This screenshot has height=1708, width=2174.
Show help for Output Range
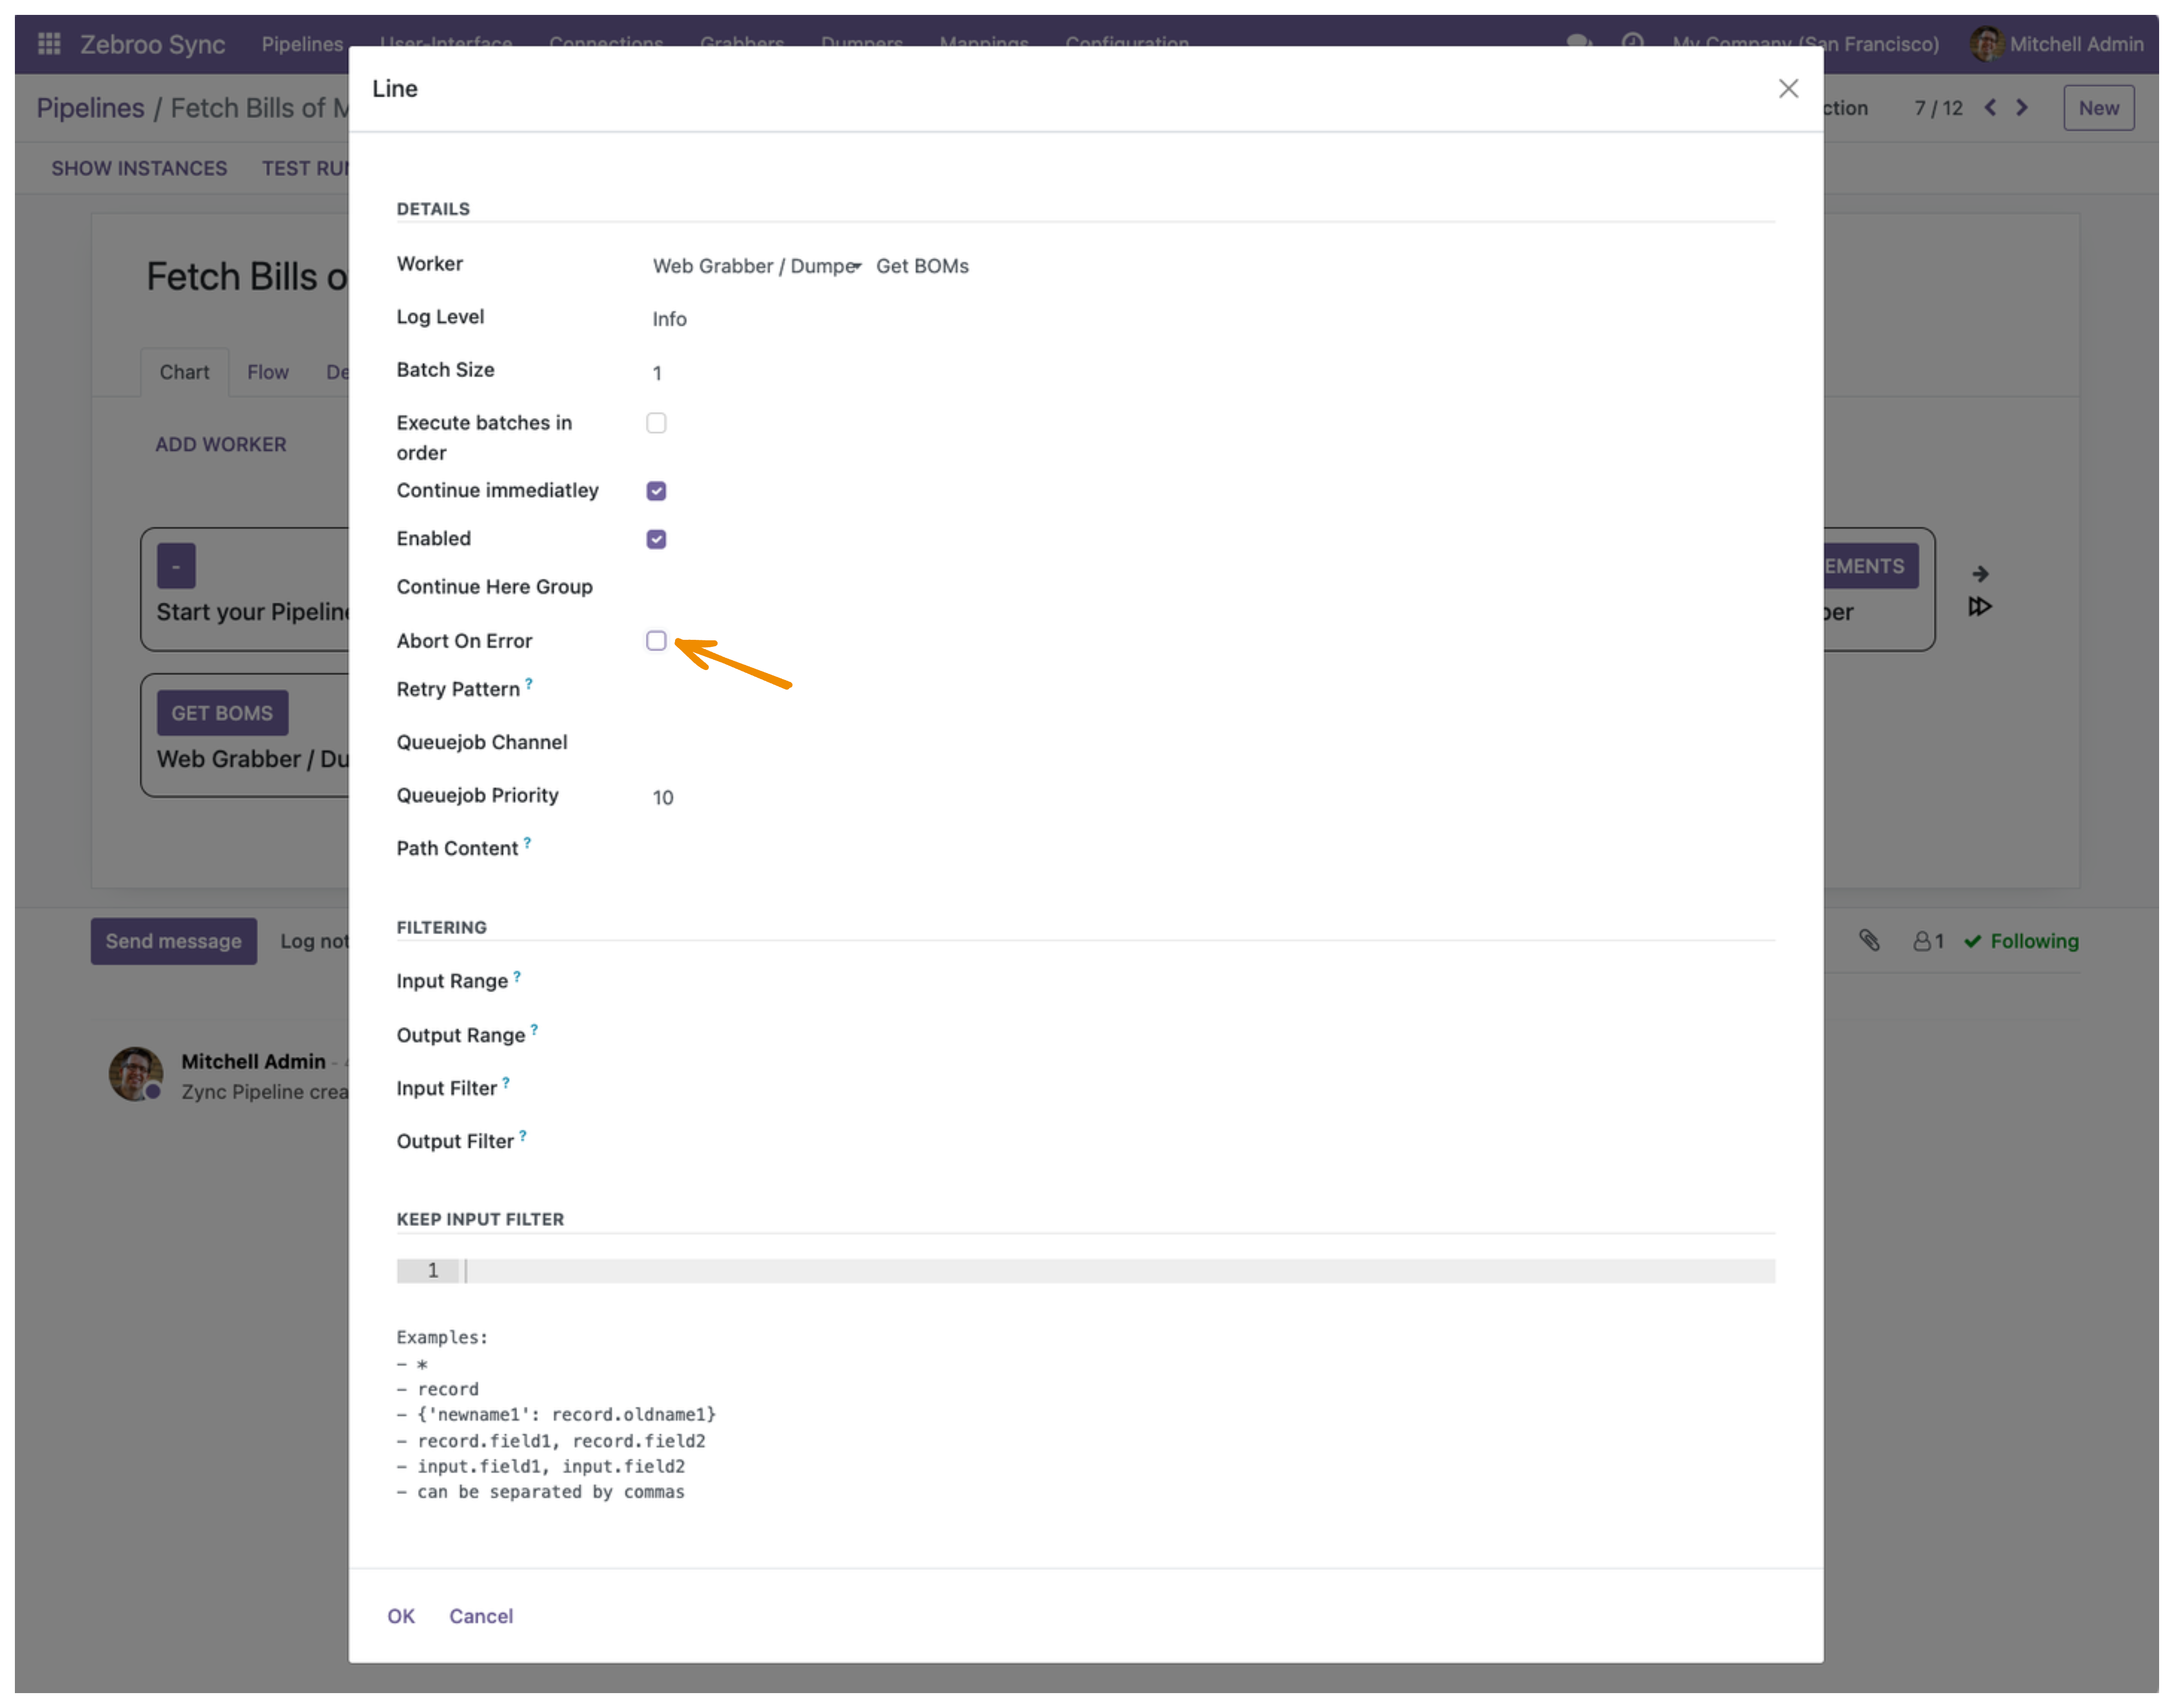[x=534, y=1030]
